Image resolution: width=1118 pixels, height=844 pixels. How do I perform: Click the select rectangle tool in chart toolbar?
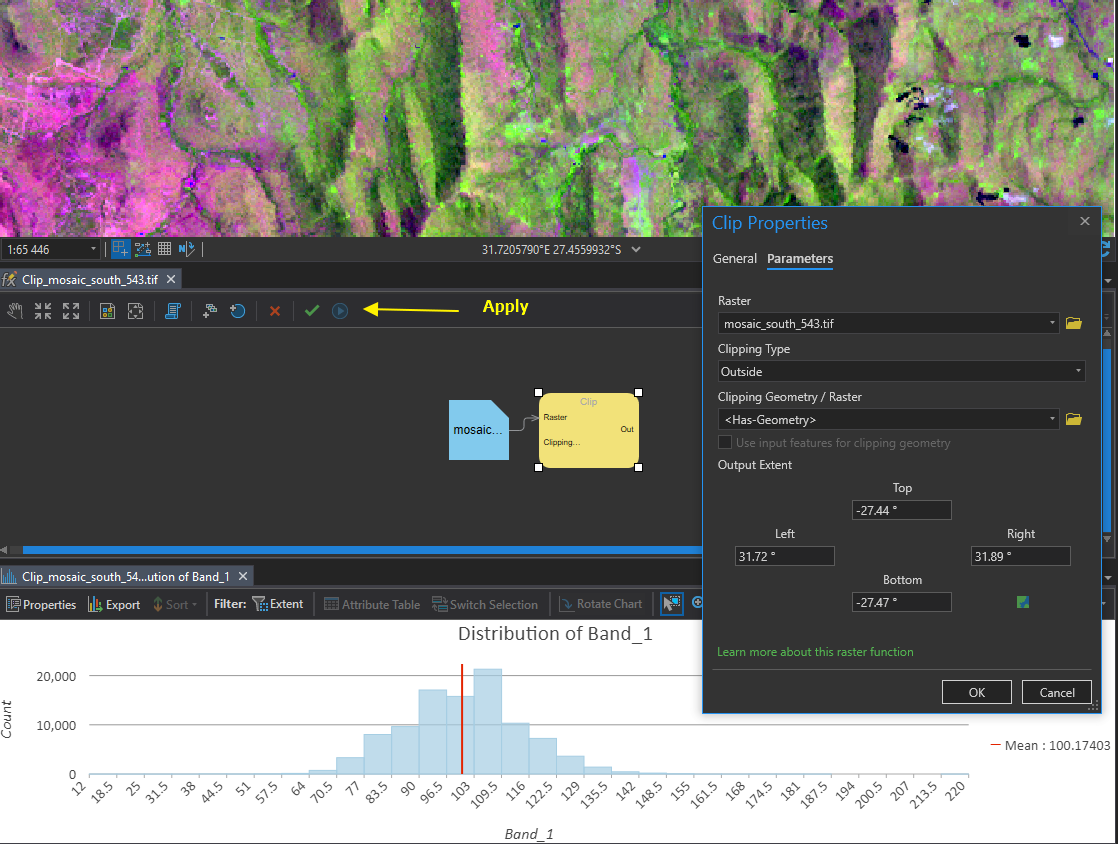point(672,604)
